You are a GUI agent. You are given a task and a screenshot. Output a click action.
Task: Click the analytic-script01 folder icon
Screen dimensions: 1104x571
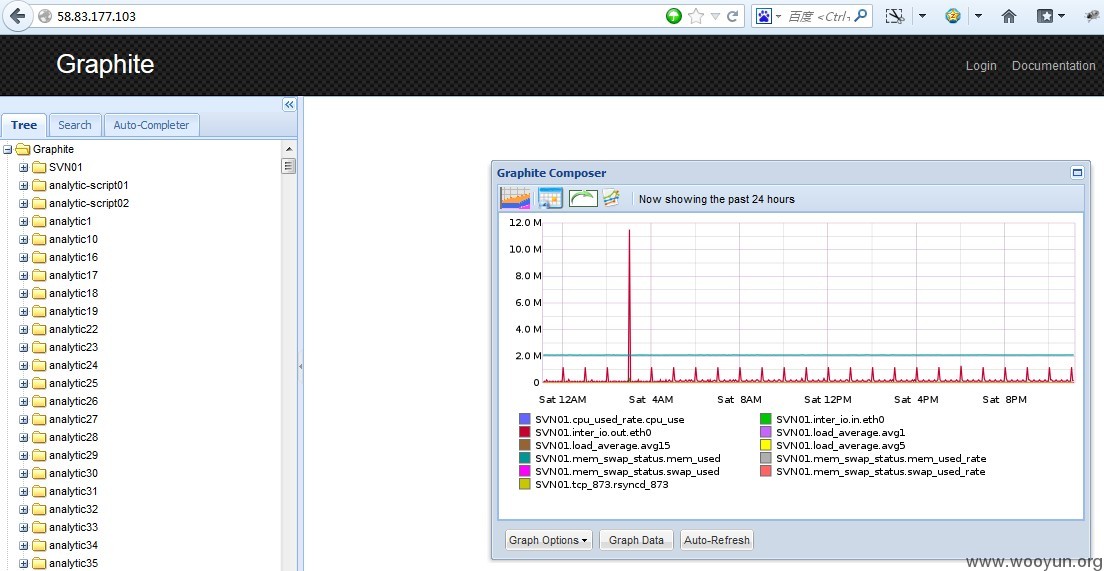click(x=39, y=185)
